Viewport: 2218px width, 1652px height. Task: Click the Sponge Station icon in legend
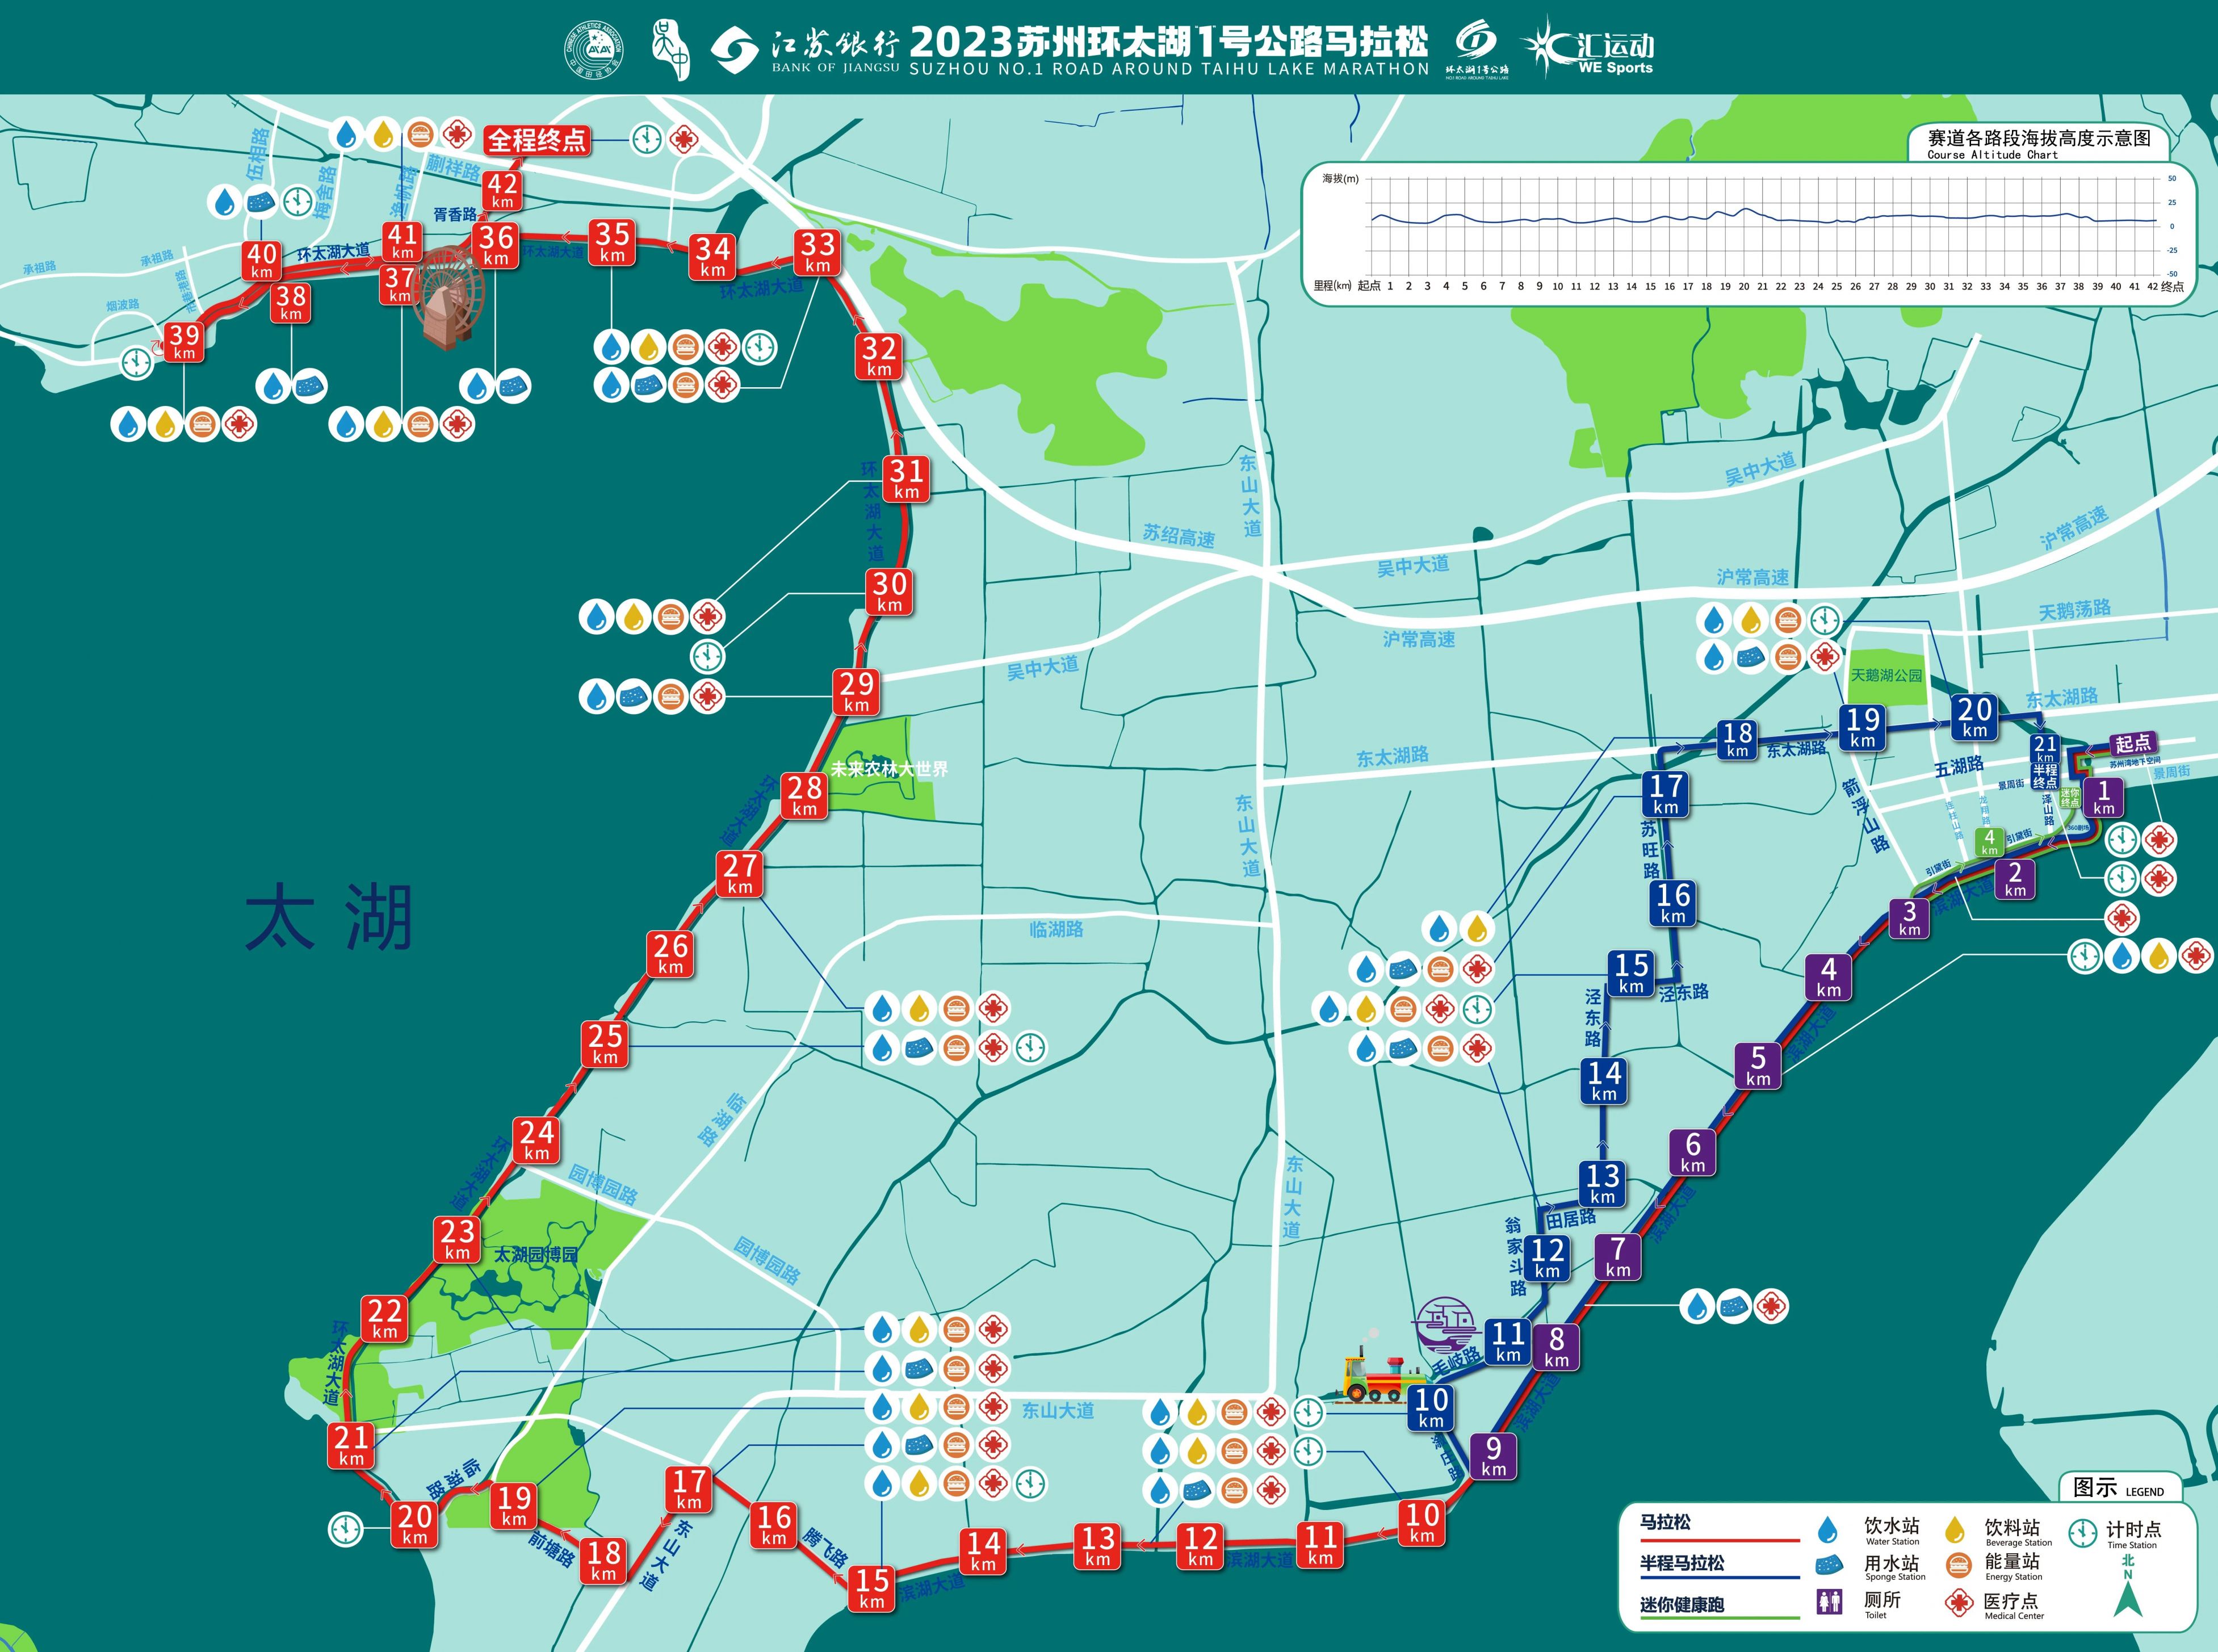(1829, 1565)
